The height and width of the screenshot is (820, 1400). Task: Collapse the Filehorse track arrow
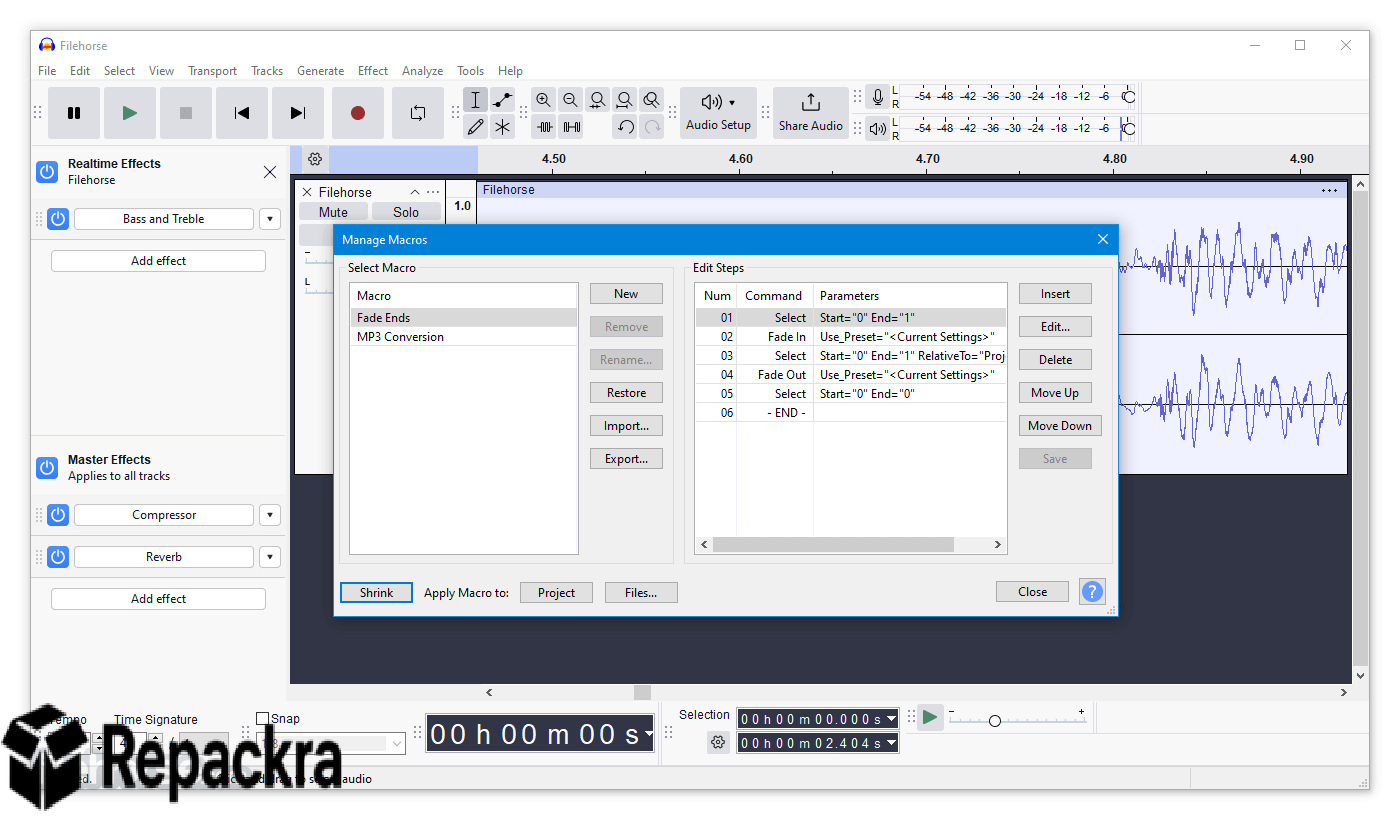tap(415, 192)
